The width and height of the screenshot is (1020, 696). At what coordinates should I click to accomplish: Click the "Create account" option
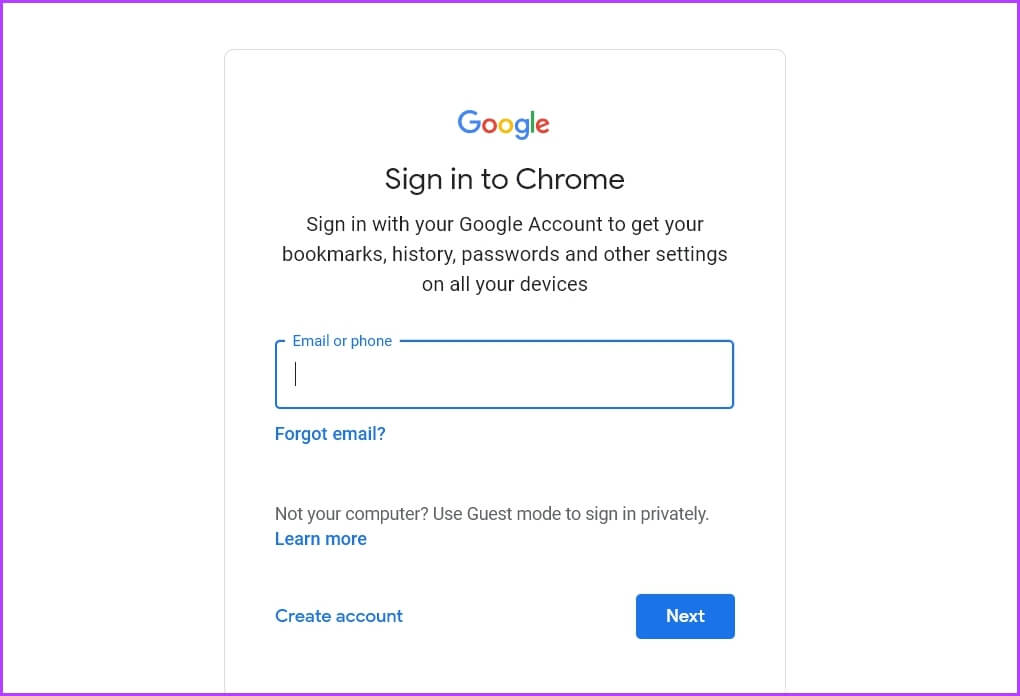coord(339,616)
